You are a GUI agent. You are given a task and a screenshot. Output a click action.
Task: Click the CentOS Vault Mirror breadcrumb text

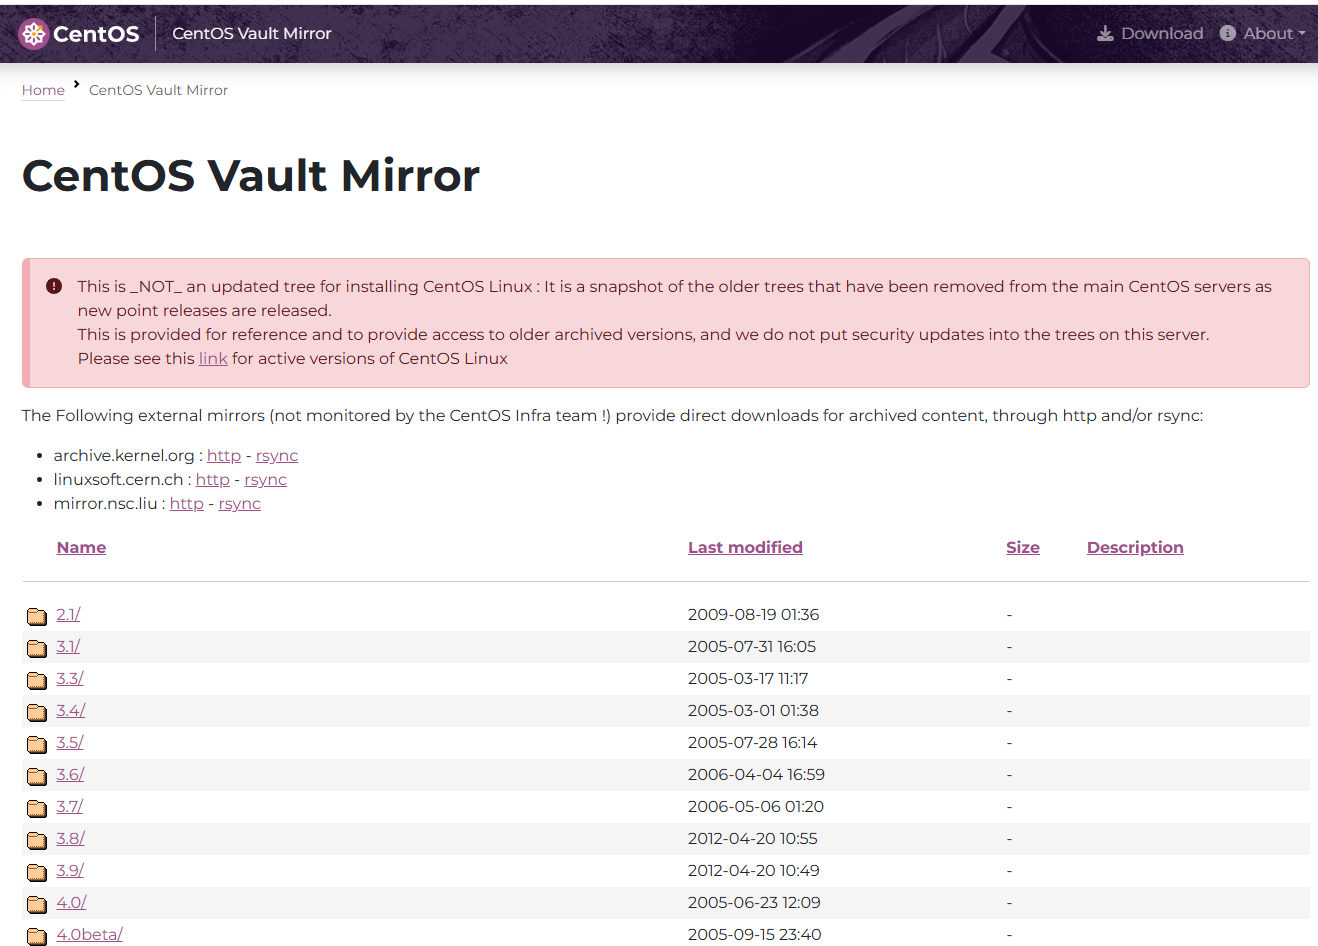[x=158, y=90]
